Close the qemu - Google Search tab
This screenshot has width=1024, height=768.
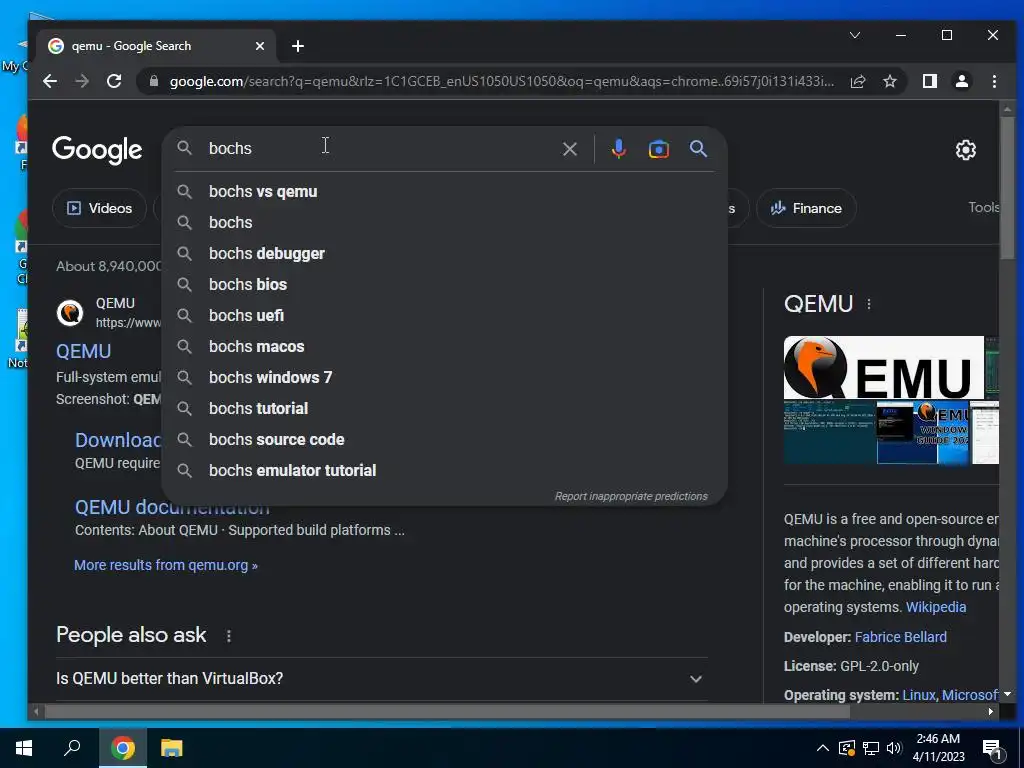(259, 46)
